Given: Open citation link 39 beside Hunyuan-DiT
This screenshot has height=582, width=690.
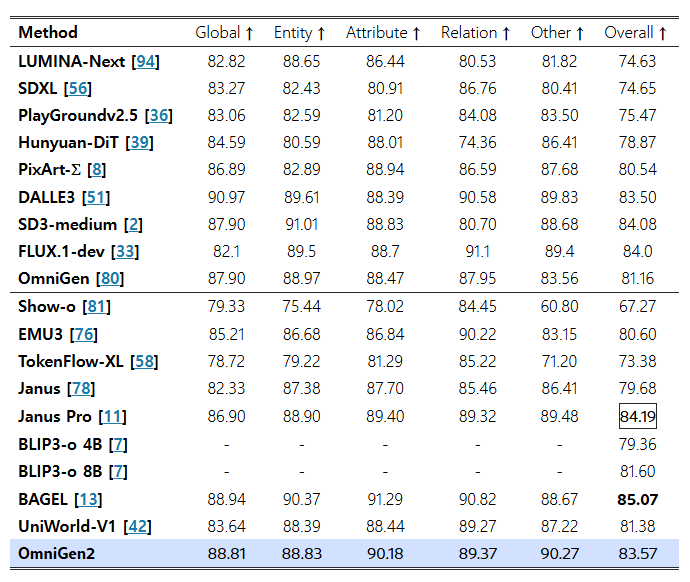Looking at the screenshot, I should point(139,143).
